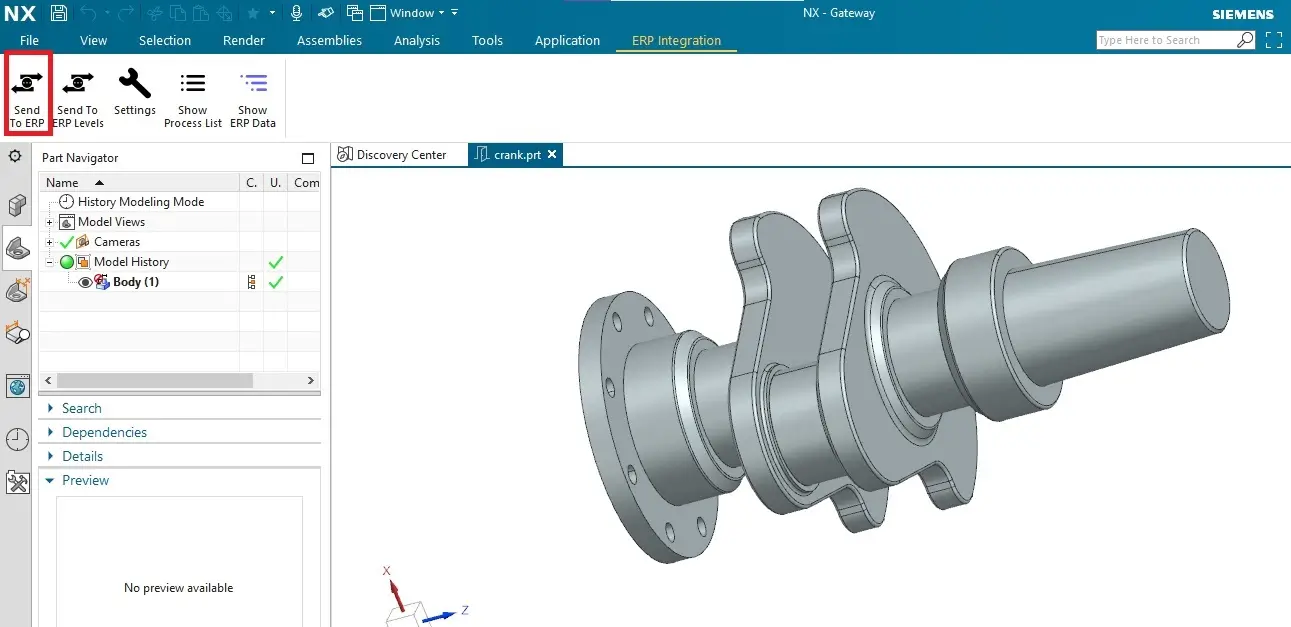The width and height of the screenshot is (1291, 627).
Task: Maximize the Part Navigator panel
Action: point(308,158)
